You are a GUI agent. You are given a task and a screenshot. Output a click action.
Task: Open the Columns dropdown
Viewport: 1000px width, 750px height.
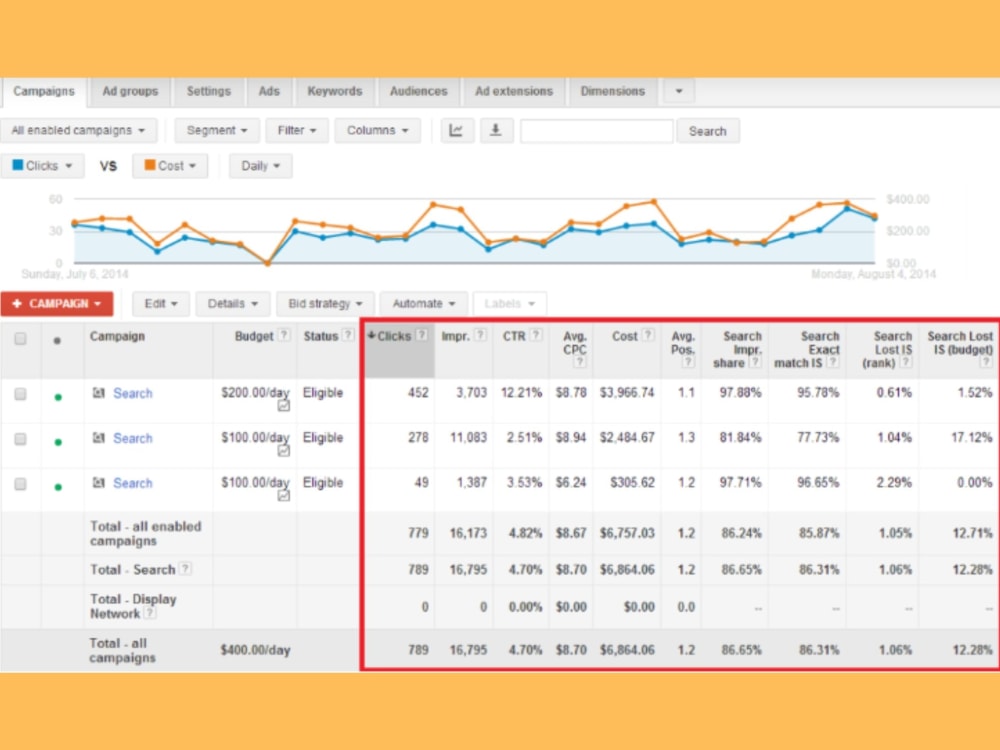tap(377, 131)
